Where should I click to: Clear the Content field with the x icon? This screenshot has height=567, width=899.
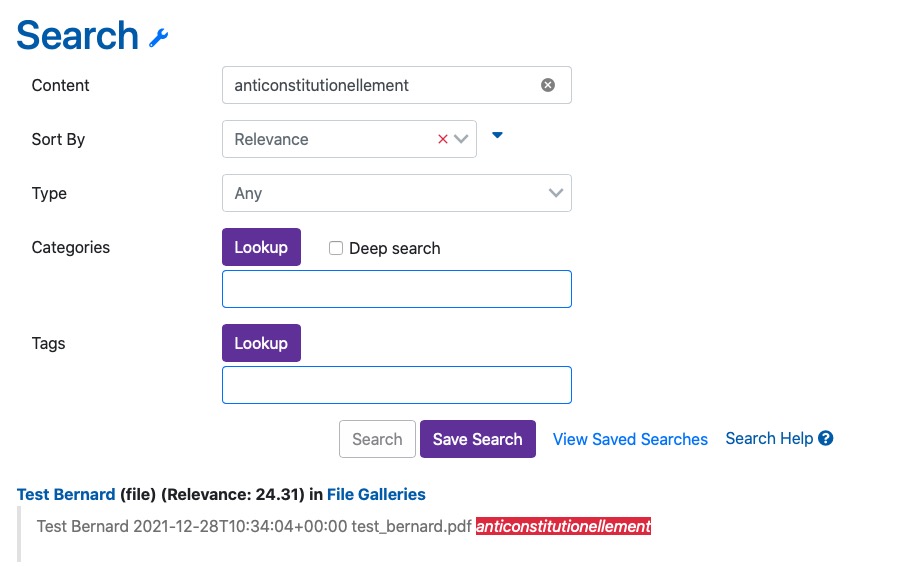[548, 85]
